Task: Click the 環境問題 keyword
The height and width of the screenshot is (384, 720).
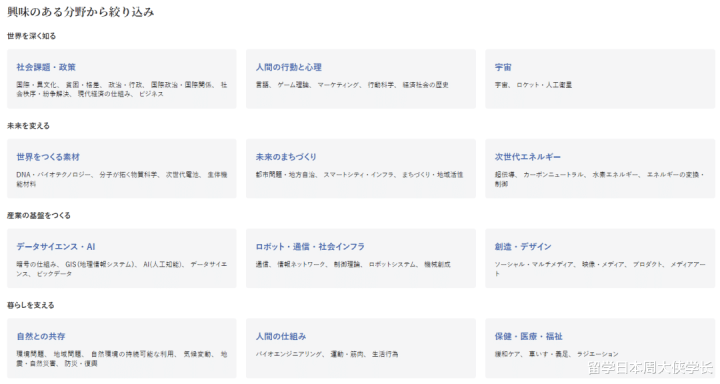Action: 30,354
